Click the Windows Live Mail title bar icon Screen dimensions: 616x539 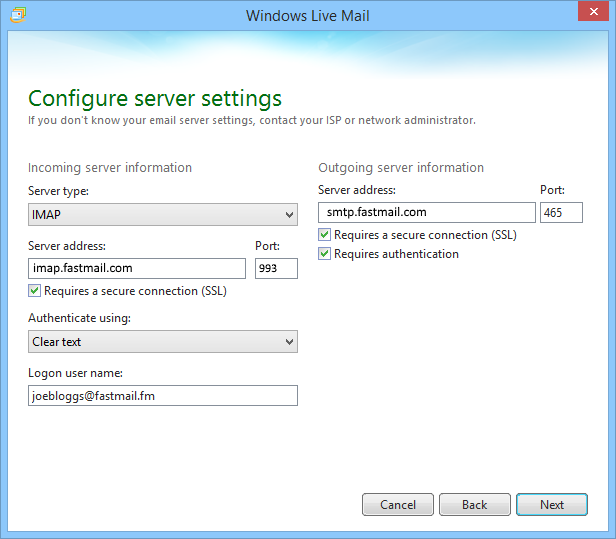[x=18, y=16]
